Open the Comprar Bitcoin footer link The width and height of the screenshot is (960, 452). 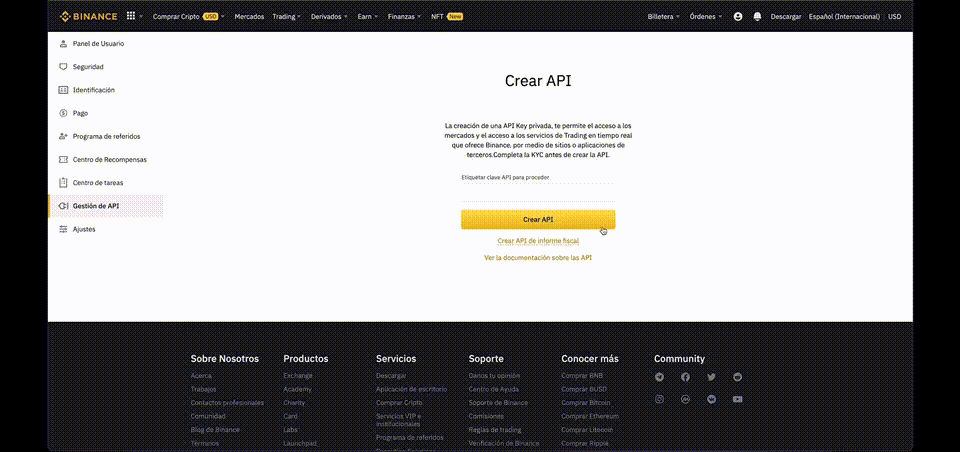point(586,402)
